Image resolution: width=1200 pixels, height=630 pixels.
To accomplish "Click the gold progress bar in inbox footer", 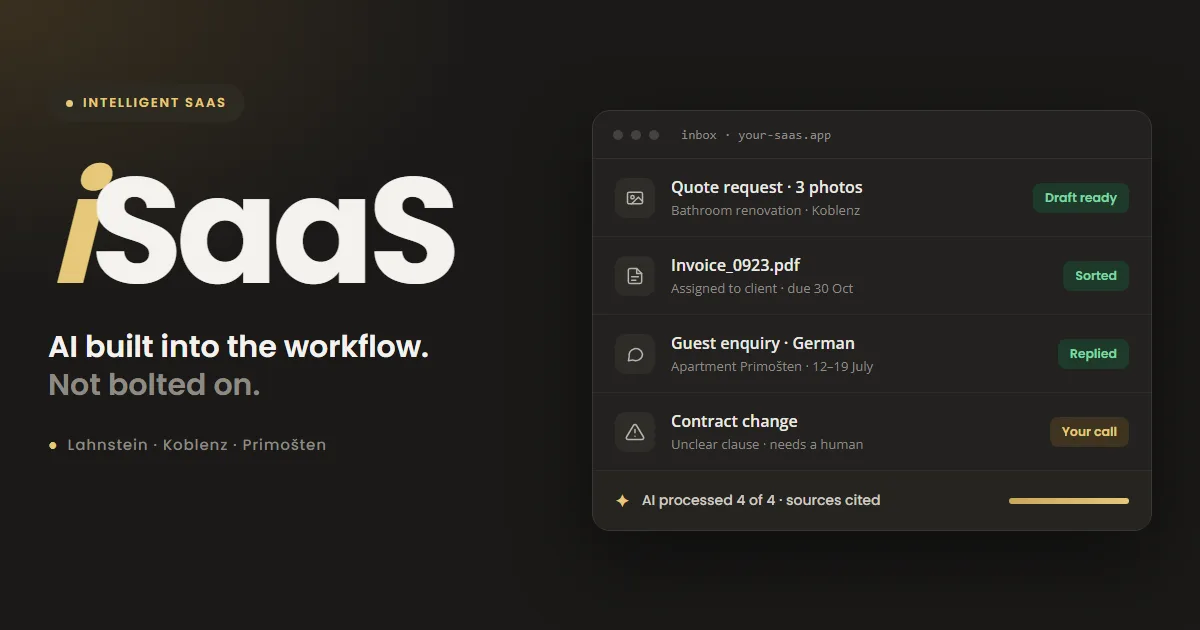I will [x=1069, y=501].
